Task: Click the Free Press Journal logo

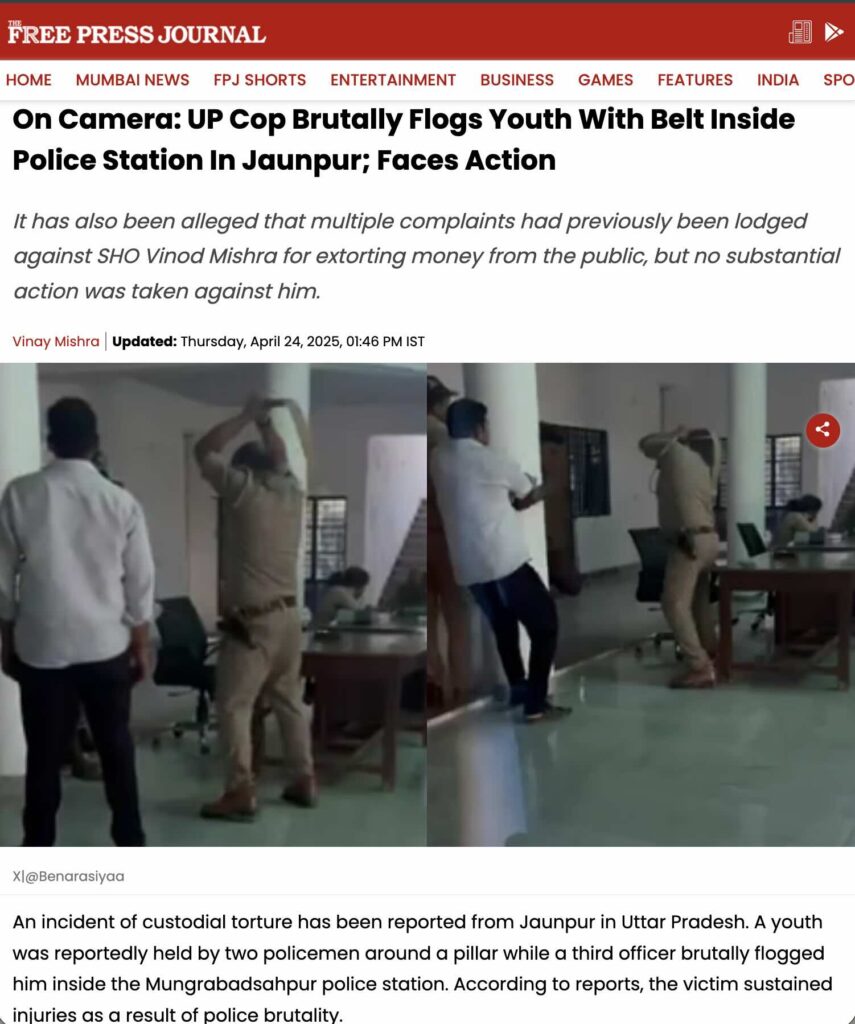Action: [137, 33]
